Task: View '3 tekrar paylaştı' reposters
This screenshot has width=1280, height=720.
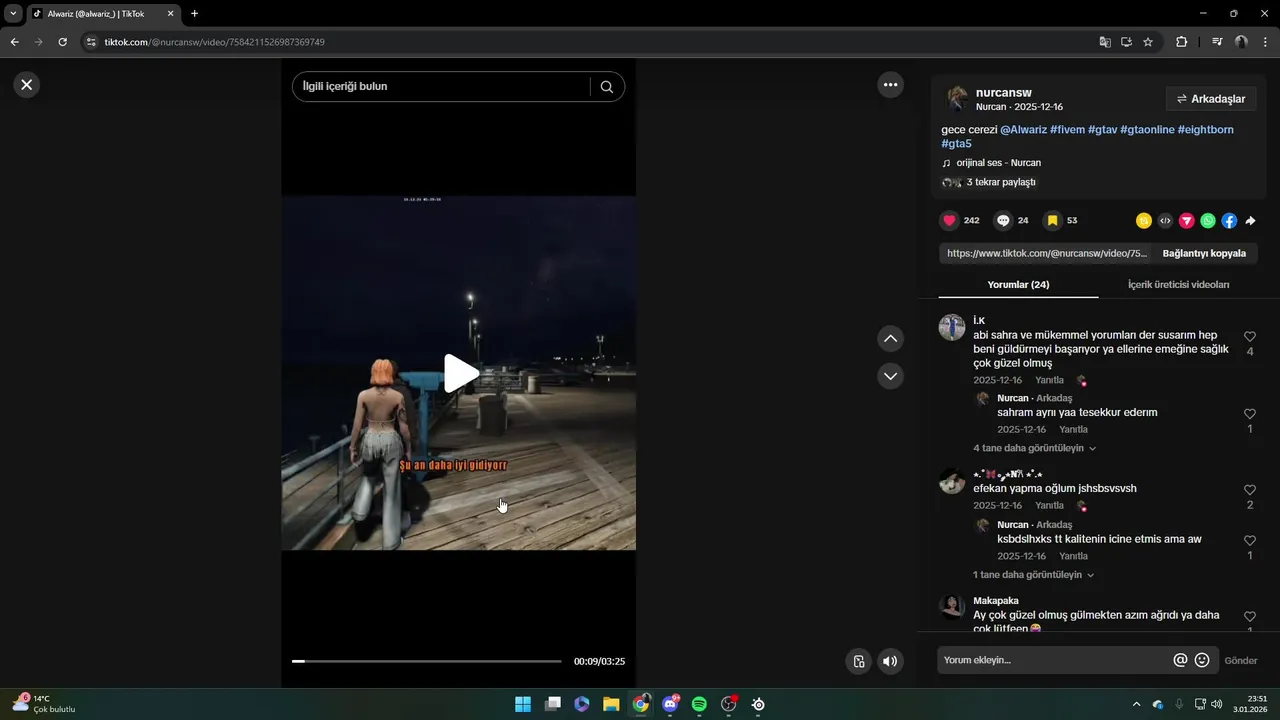Action: pos(1000,182)
